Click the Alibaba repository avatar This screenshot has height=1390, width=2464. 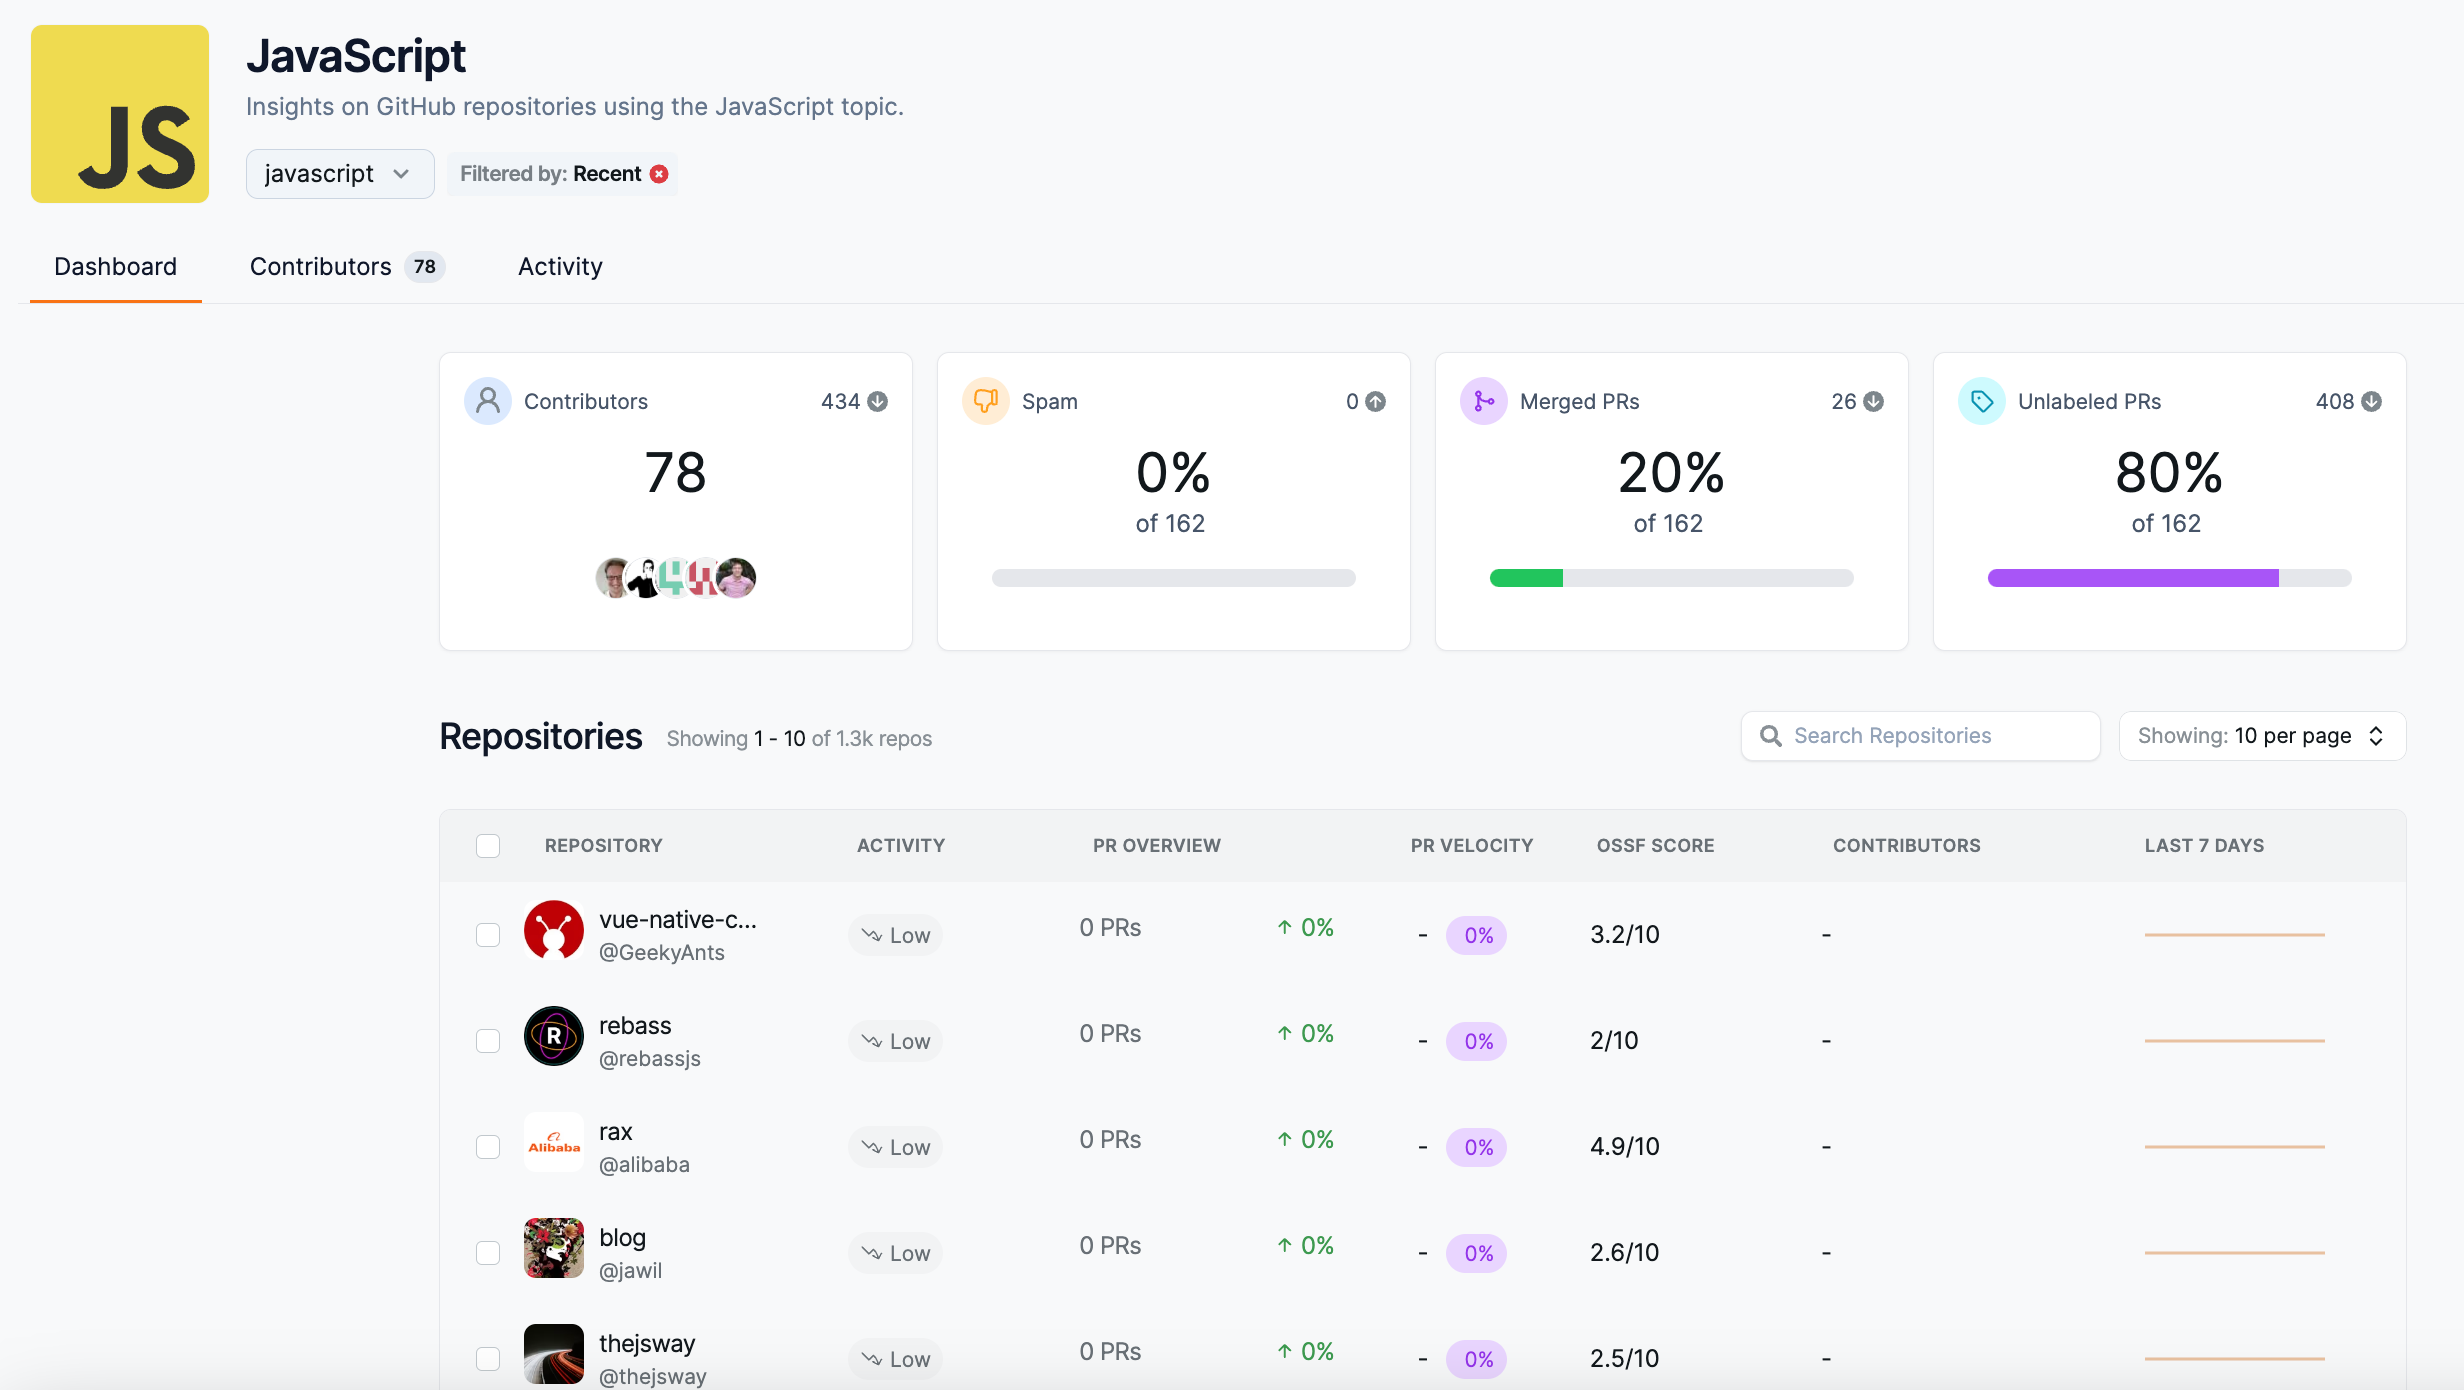tap(554, 1142)
